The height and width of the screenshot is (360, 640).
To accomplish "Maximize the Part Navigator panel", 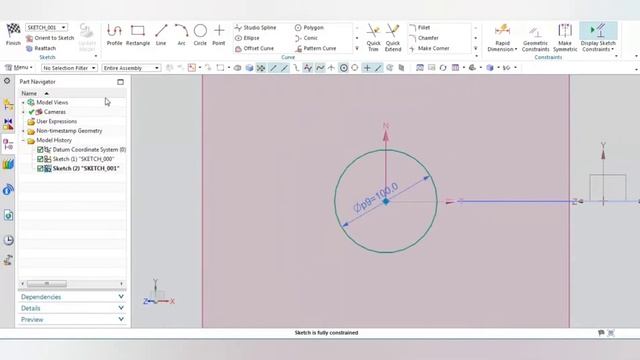I will click(x=120, y=82).
